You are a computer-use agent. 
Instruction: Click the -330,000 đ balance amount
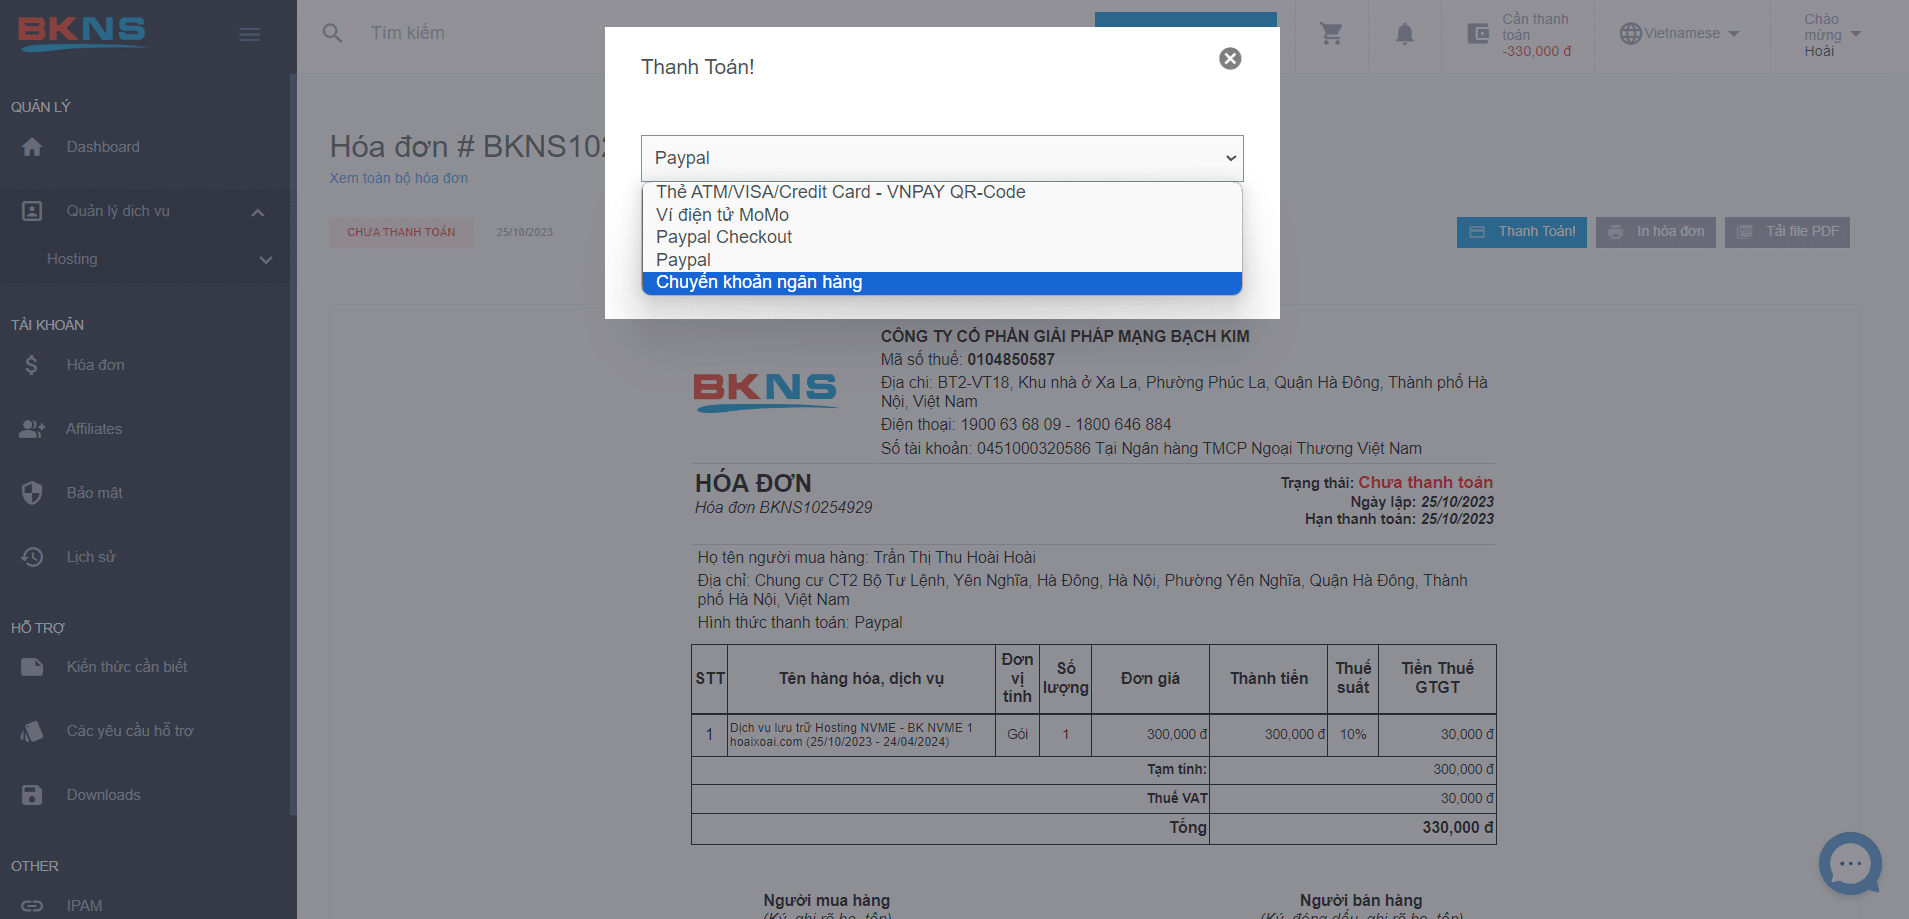click(x=1536, y=52)
